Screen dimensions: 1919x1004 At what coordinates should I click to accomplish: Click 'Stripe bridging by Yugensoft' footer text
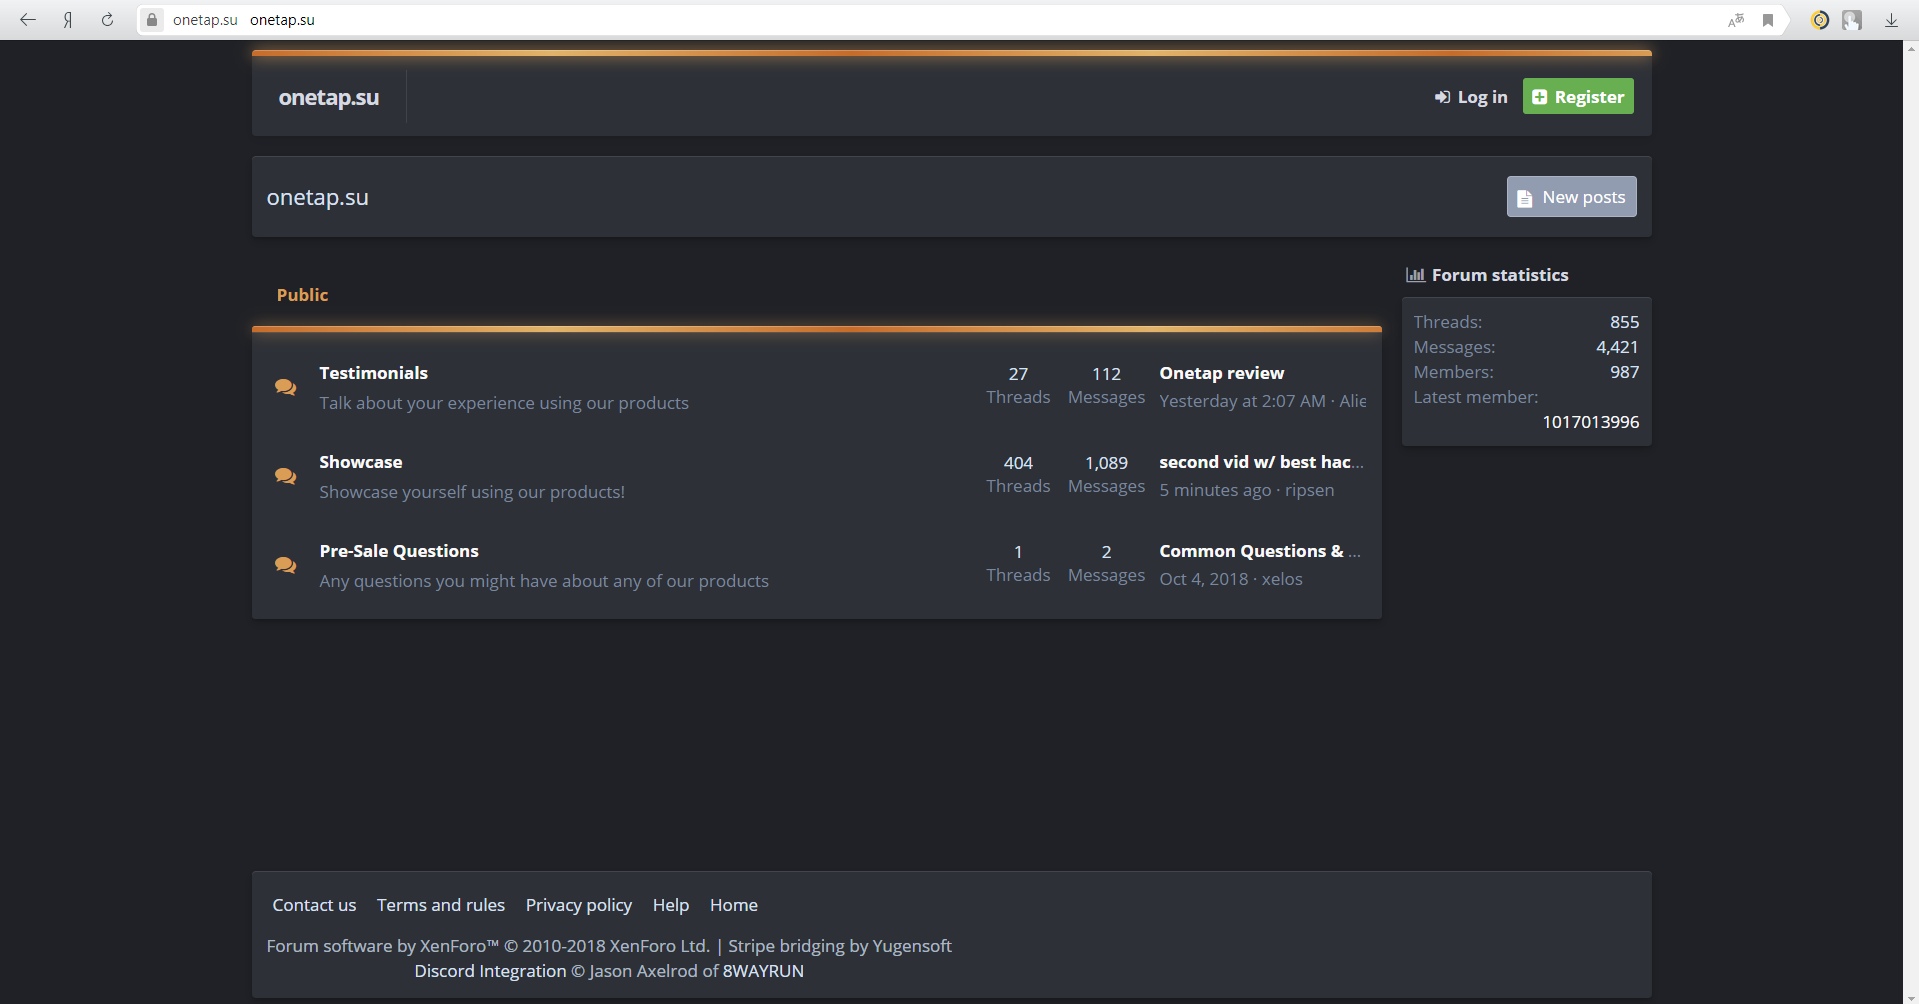click(840, 946)
